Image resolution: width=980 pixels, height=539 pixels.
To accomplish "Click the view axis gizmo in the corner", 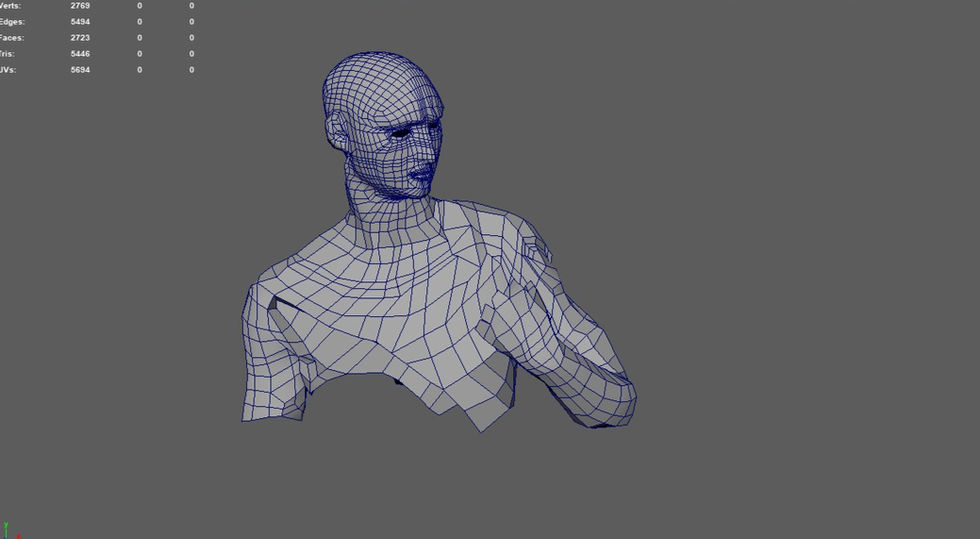I will 9,531.
